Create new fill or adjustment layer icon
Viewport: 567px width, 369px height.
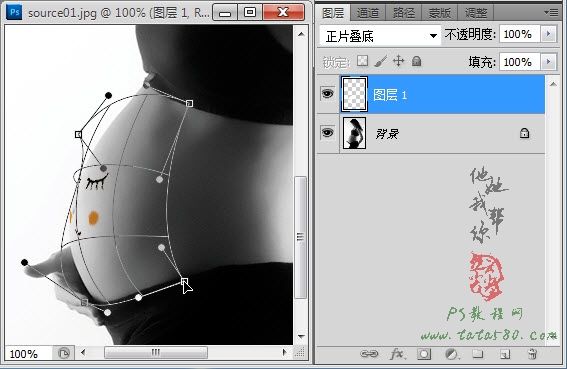[x=452, y=354]
